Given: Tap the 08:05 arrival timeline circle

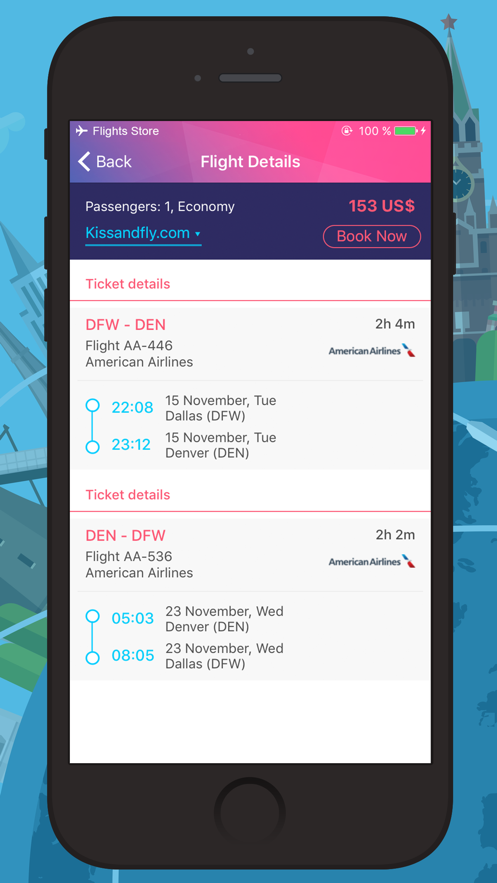Looking at the screenshot, I should (x=92, y=658).
